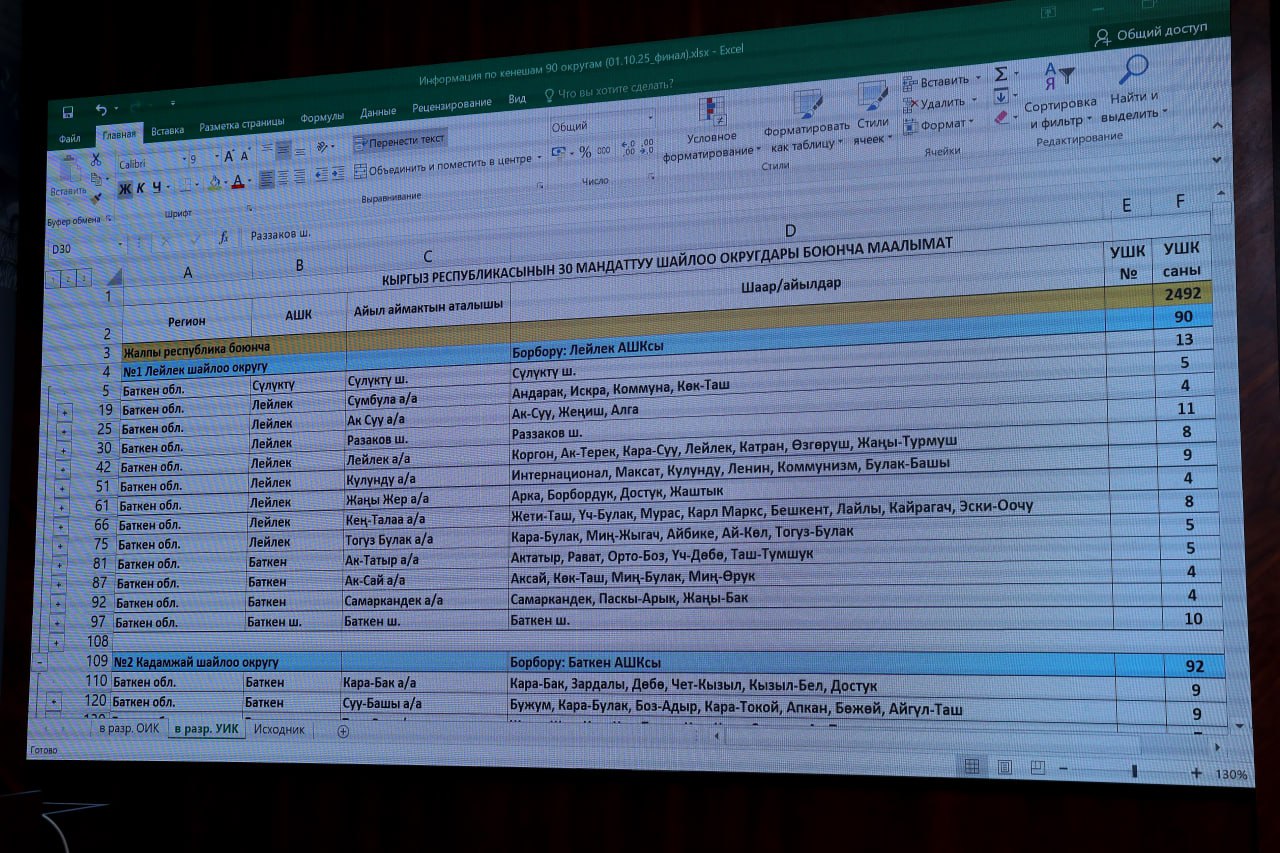
Task: Toggle Wrap Text (Перенести текст)
Action: click(399, 141)
